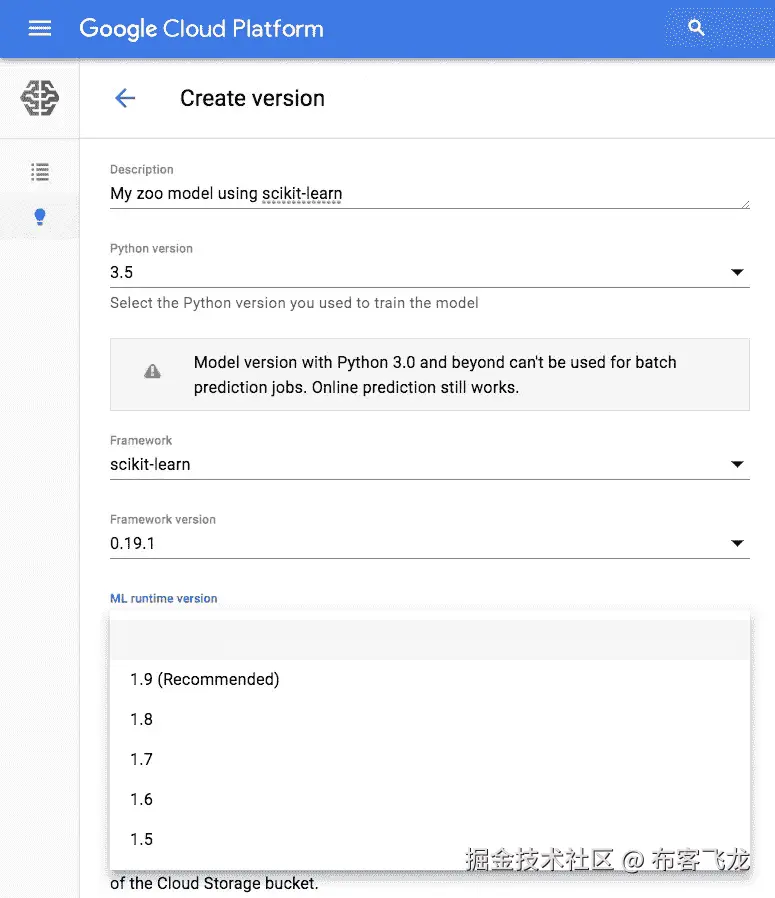Screen dimensions: 775x898
Task: Click the ML Engine brain icon
Action: [x=40, y=98]
